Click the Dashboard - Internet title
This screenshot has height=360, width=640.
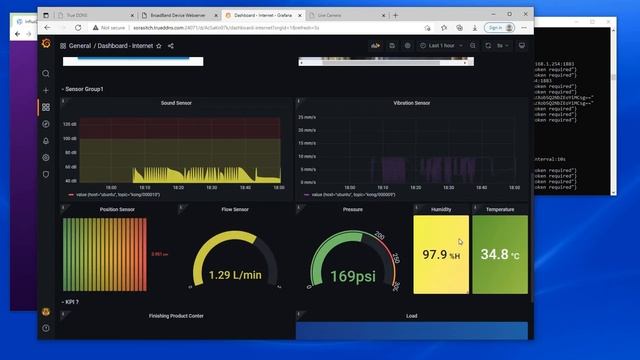point(125,46)
